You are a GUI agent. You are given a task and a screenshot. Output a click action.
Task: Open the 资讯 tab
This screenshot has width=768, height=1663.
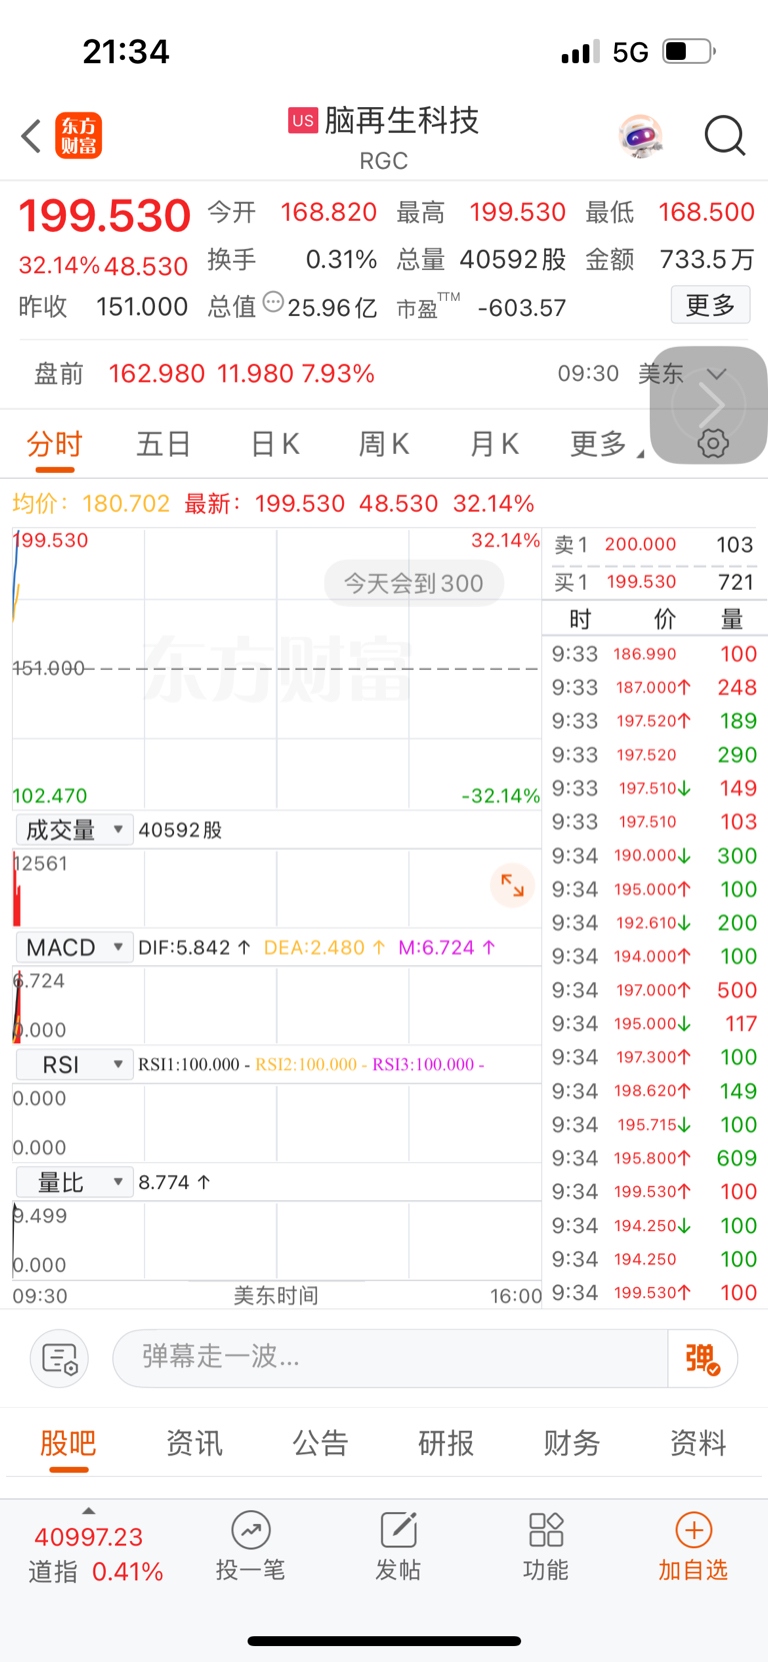(x=194, y=1443)
